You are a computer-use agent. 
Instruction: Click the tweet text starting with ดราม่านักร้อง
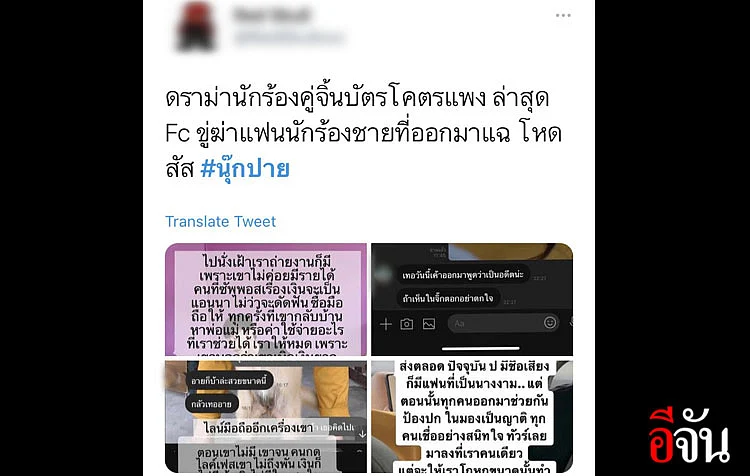click(x=364, y=133)
